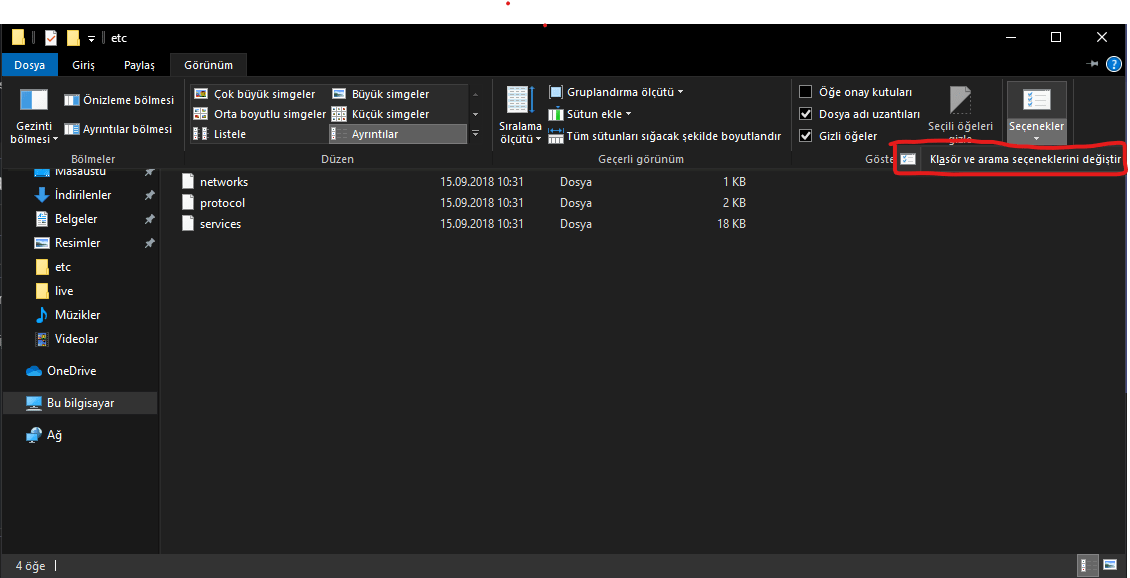Switch layout to Listele

pyautogui.click(x=221, y=134)
